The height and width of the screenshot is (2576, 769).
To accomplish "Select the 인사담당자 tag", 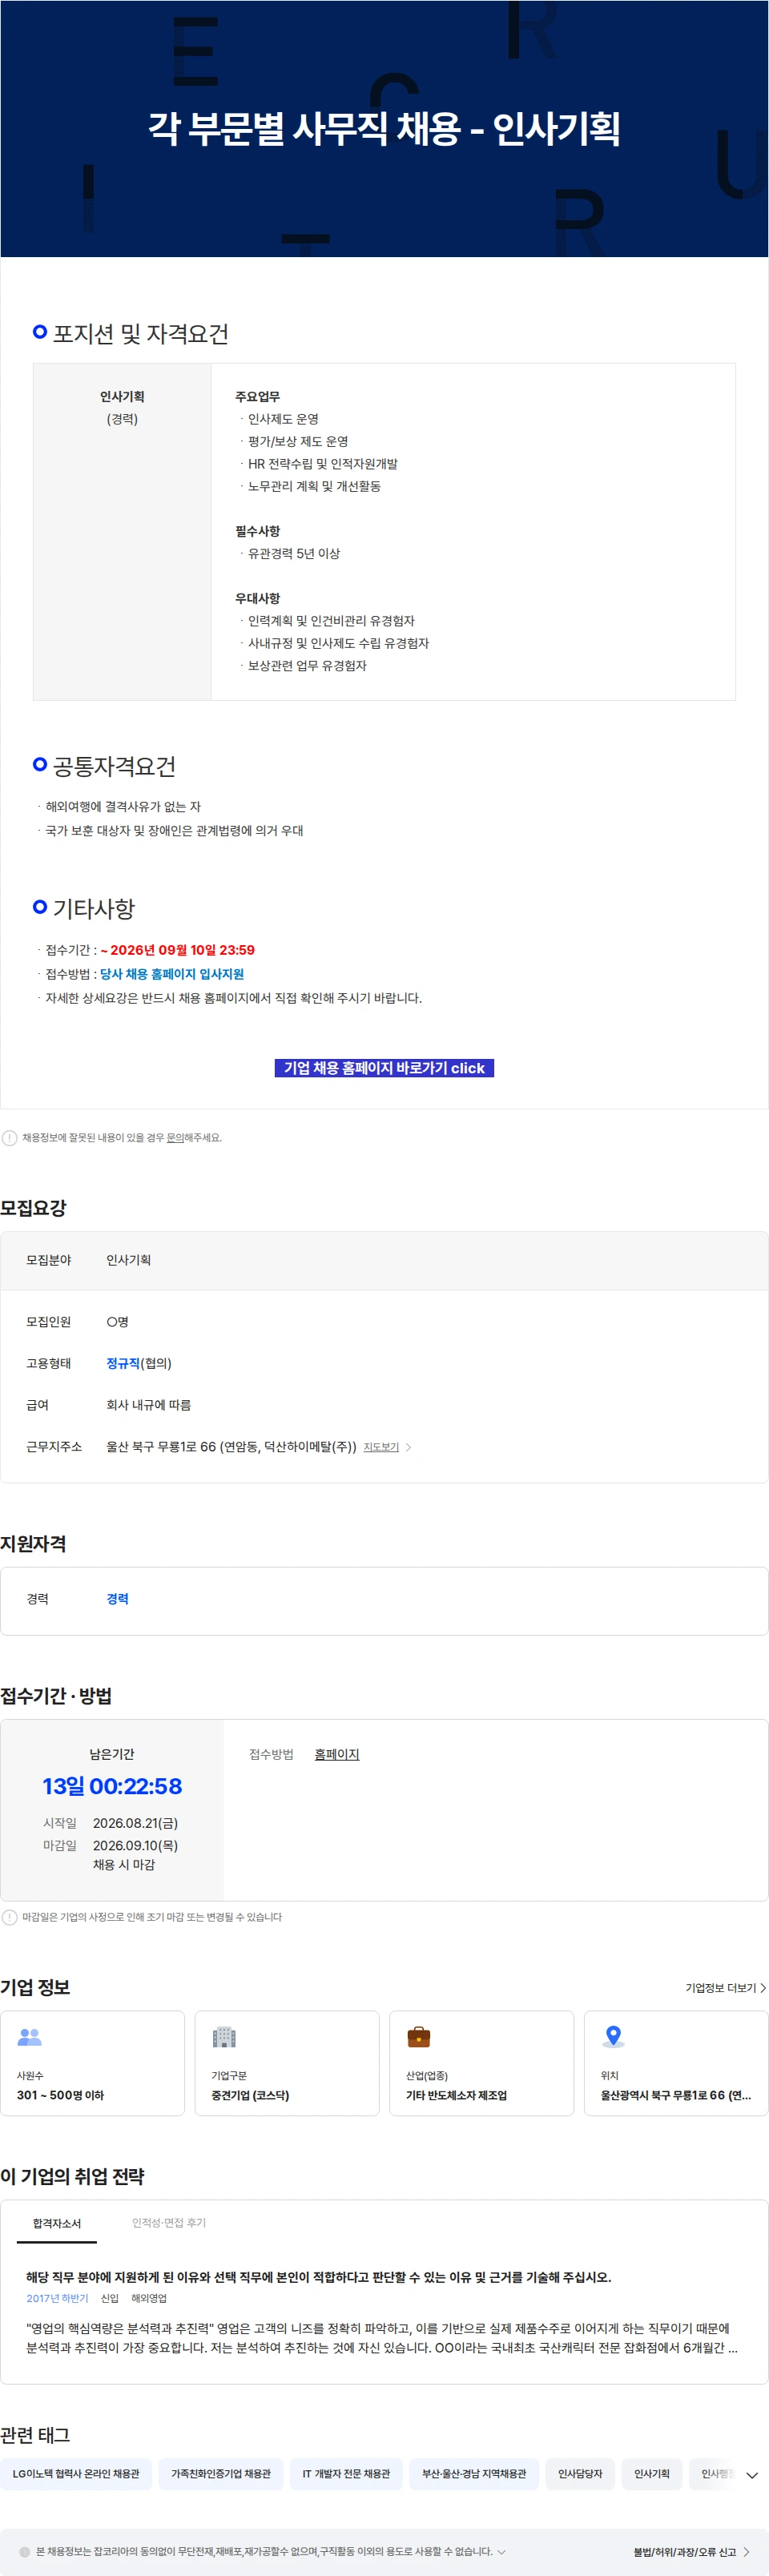I will pos(580,2473).
